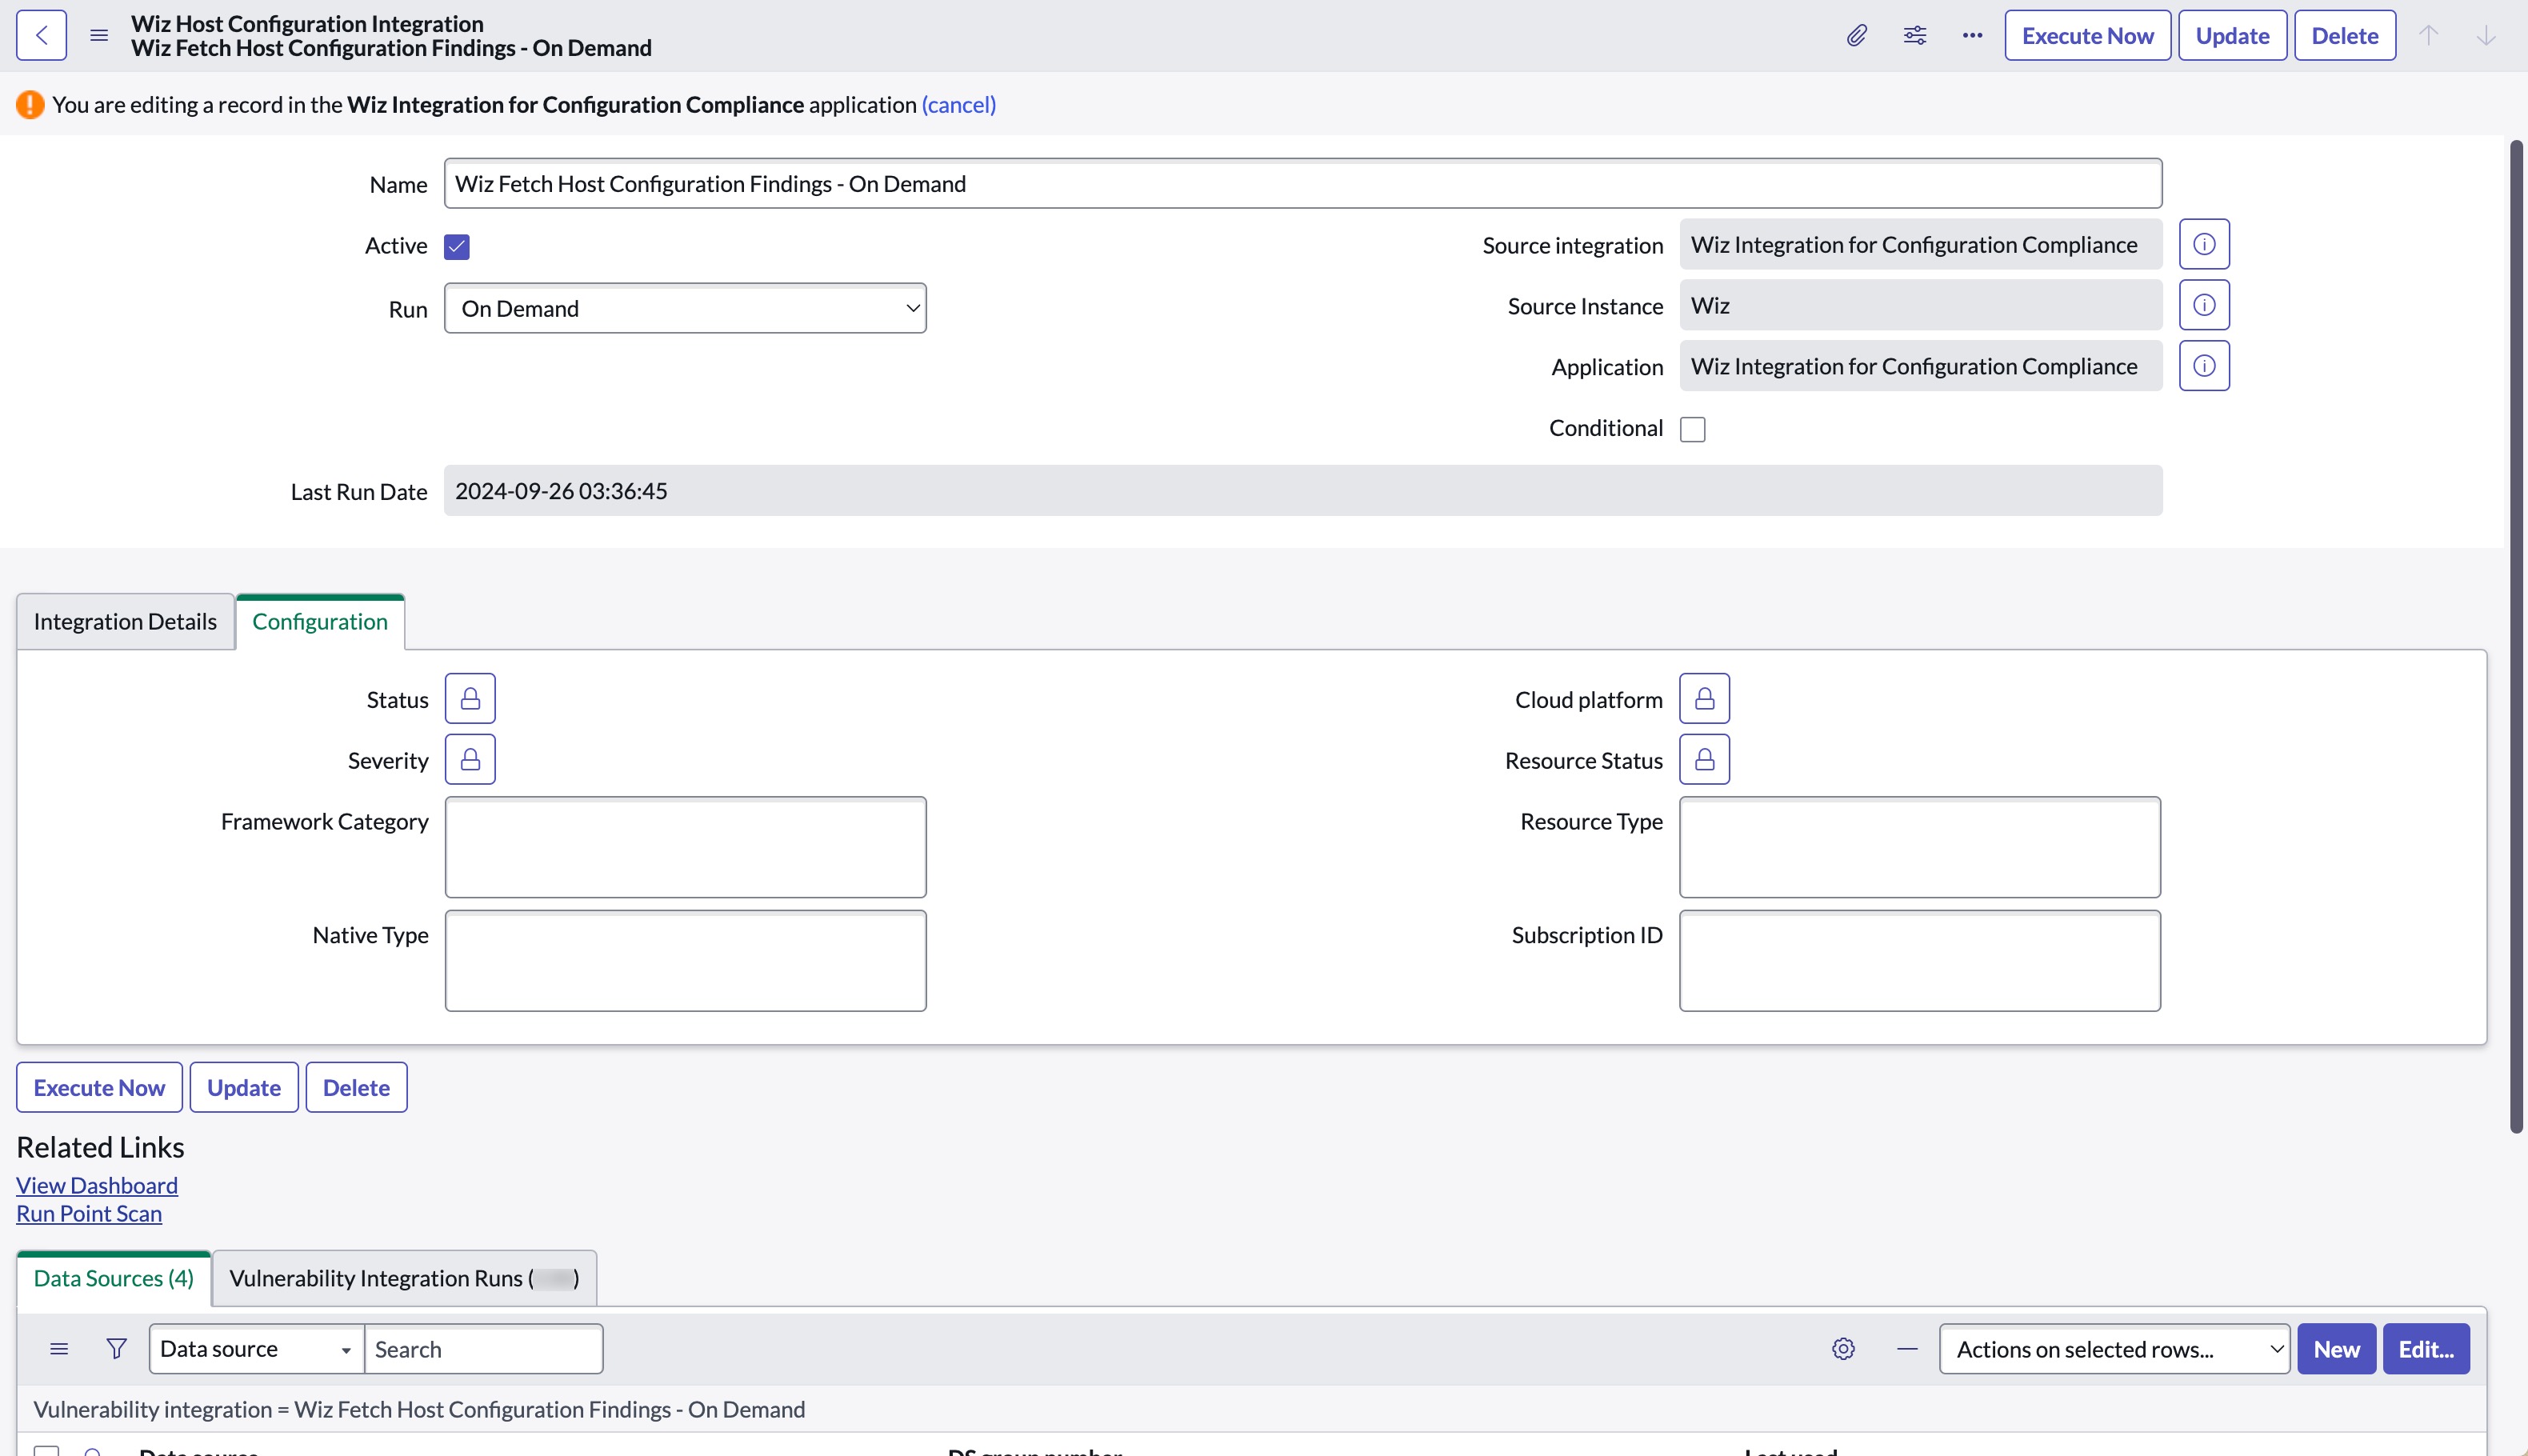
Task: Open the attachments paperclip icon
Action: pos(1856,36)
